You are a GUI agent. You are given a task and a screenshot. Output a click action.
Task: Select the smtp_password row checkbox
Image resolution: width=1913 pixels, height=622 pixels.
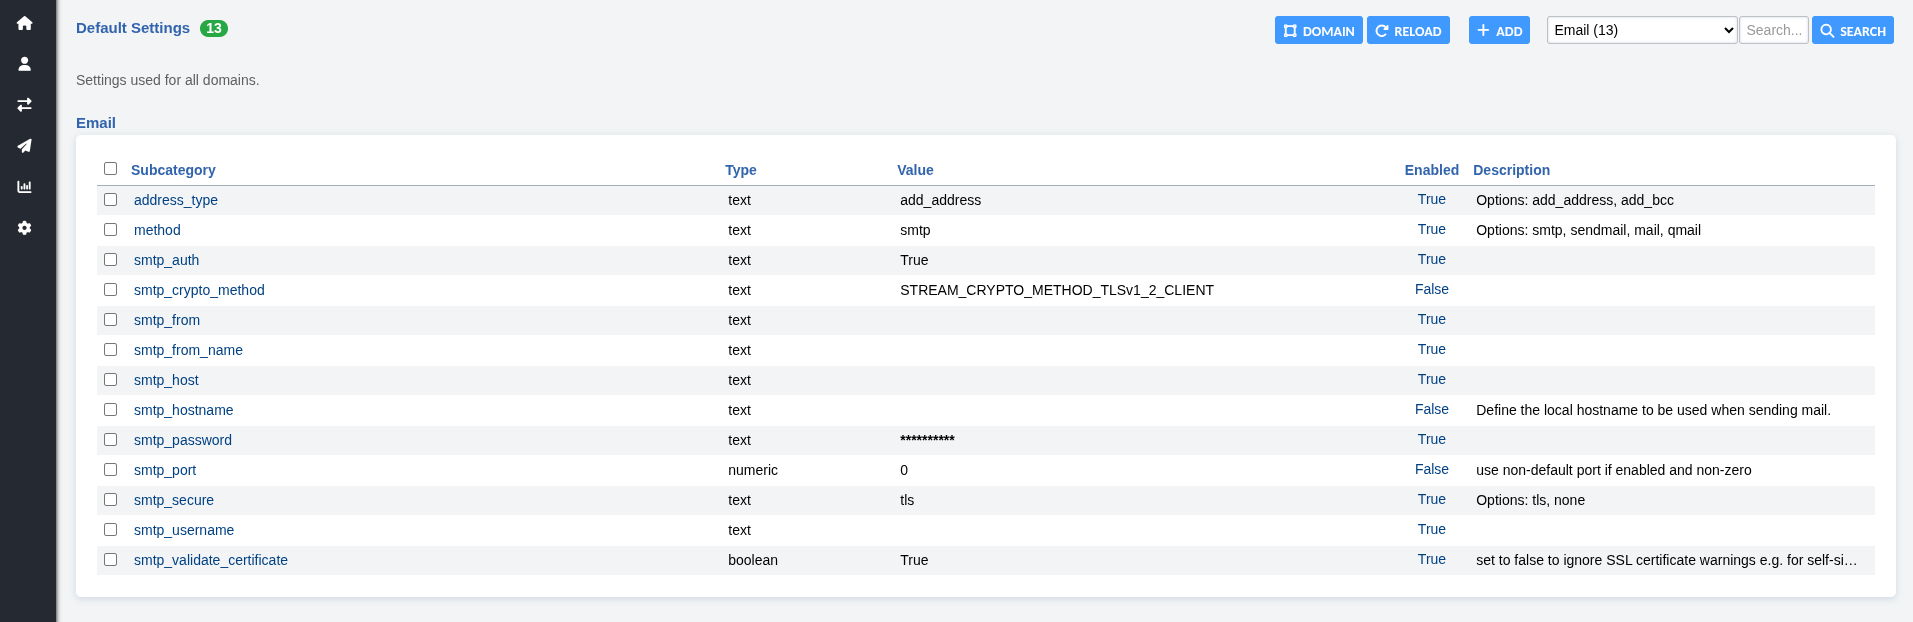coord(111,440)
